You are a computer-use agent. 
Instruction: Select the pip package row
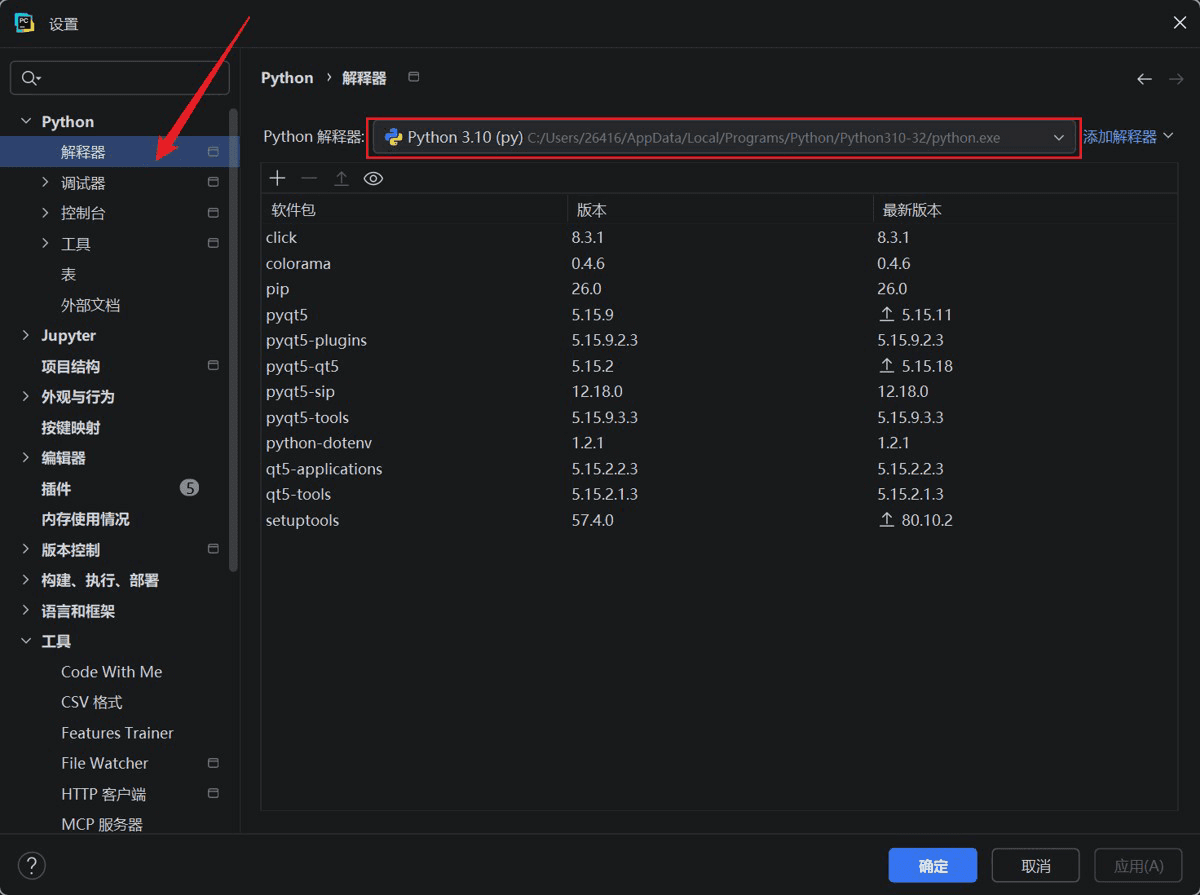pyautogui.click(x=719, y=289)
